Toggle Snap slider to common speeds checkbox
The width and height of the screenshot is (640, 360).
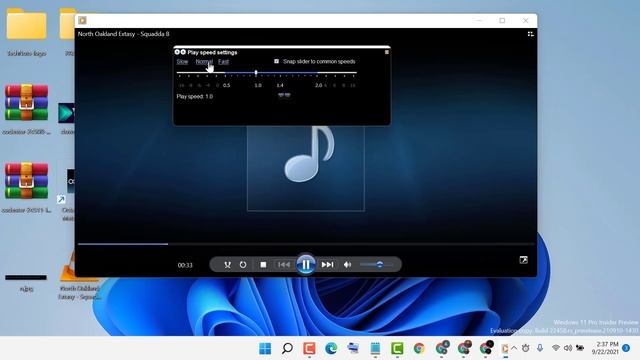(276, 61)
